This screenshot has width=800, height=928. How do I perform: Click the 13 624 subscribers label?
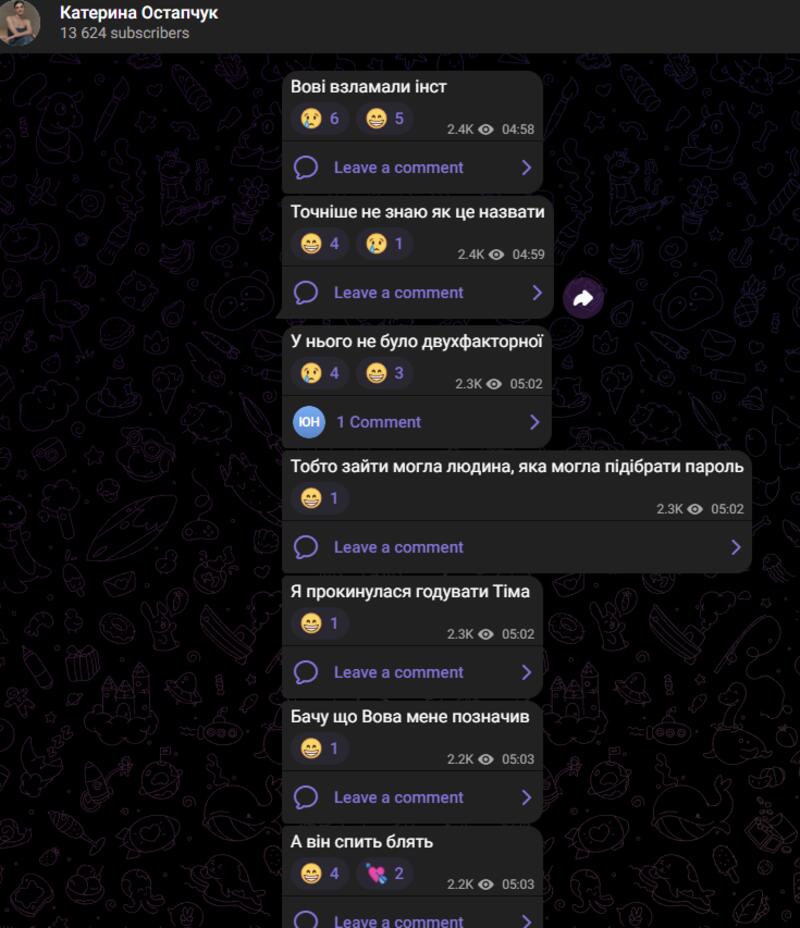125,33
